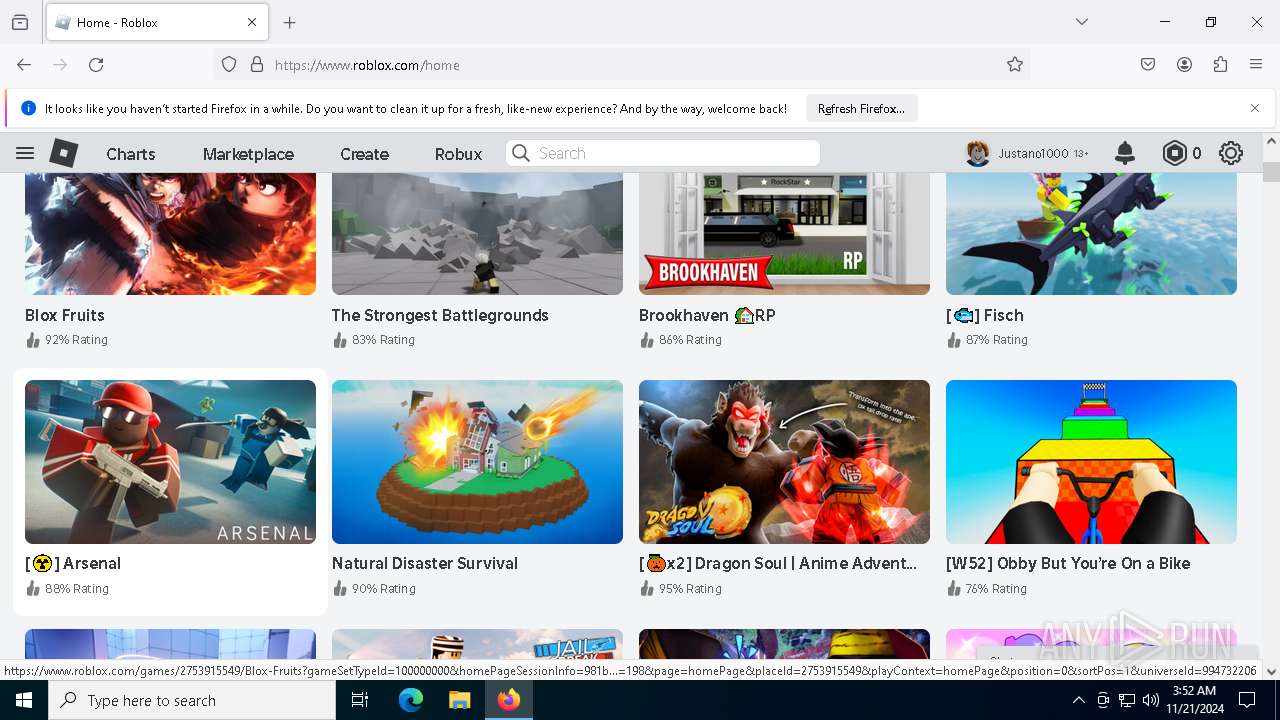Open the Arsenal game title

[x=73, y=563]
